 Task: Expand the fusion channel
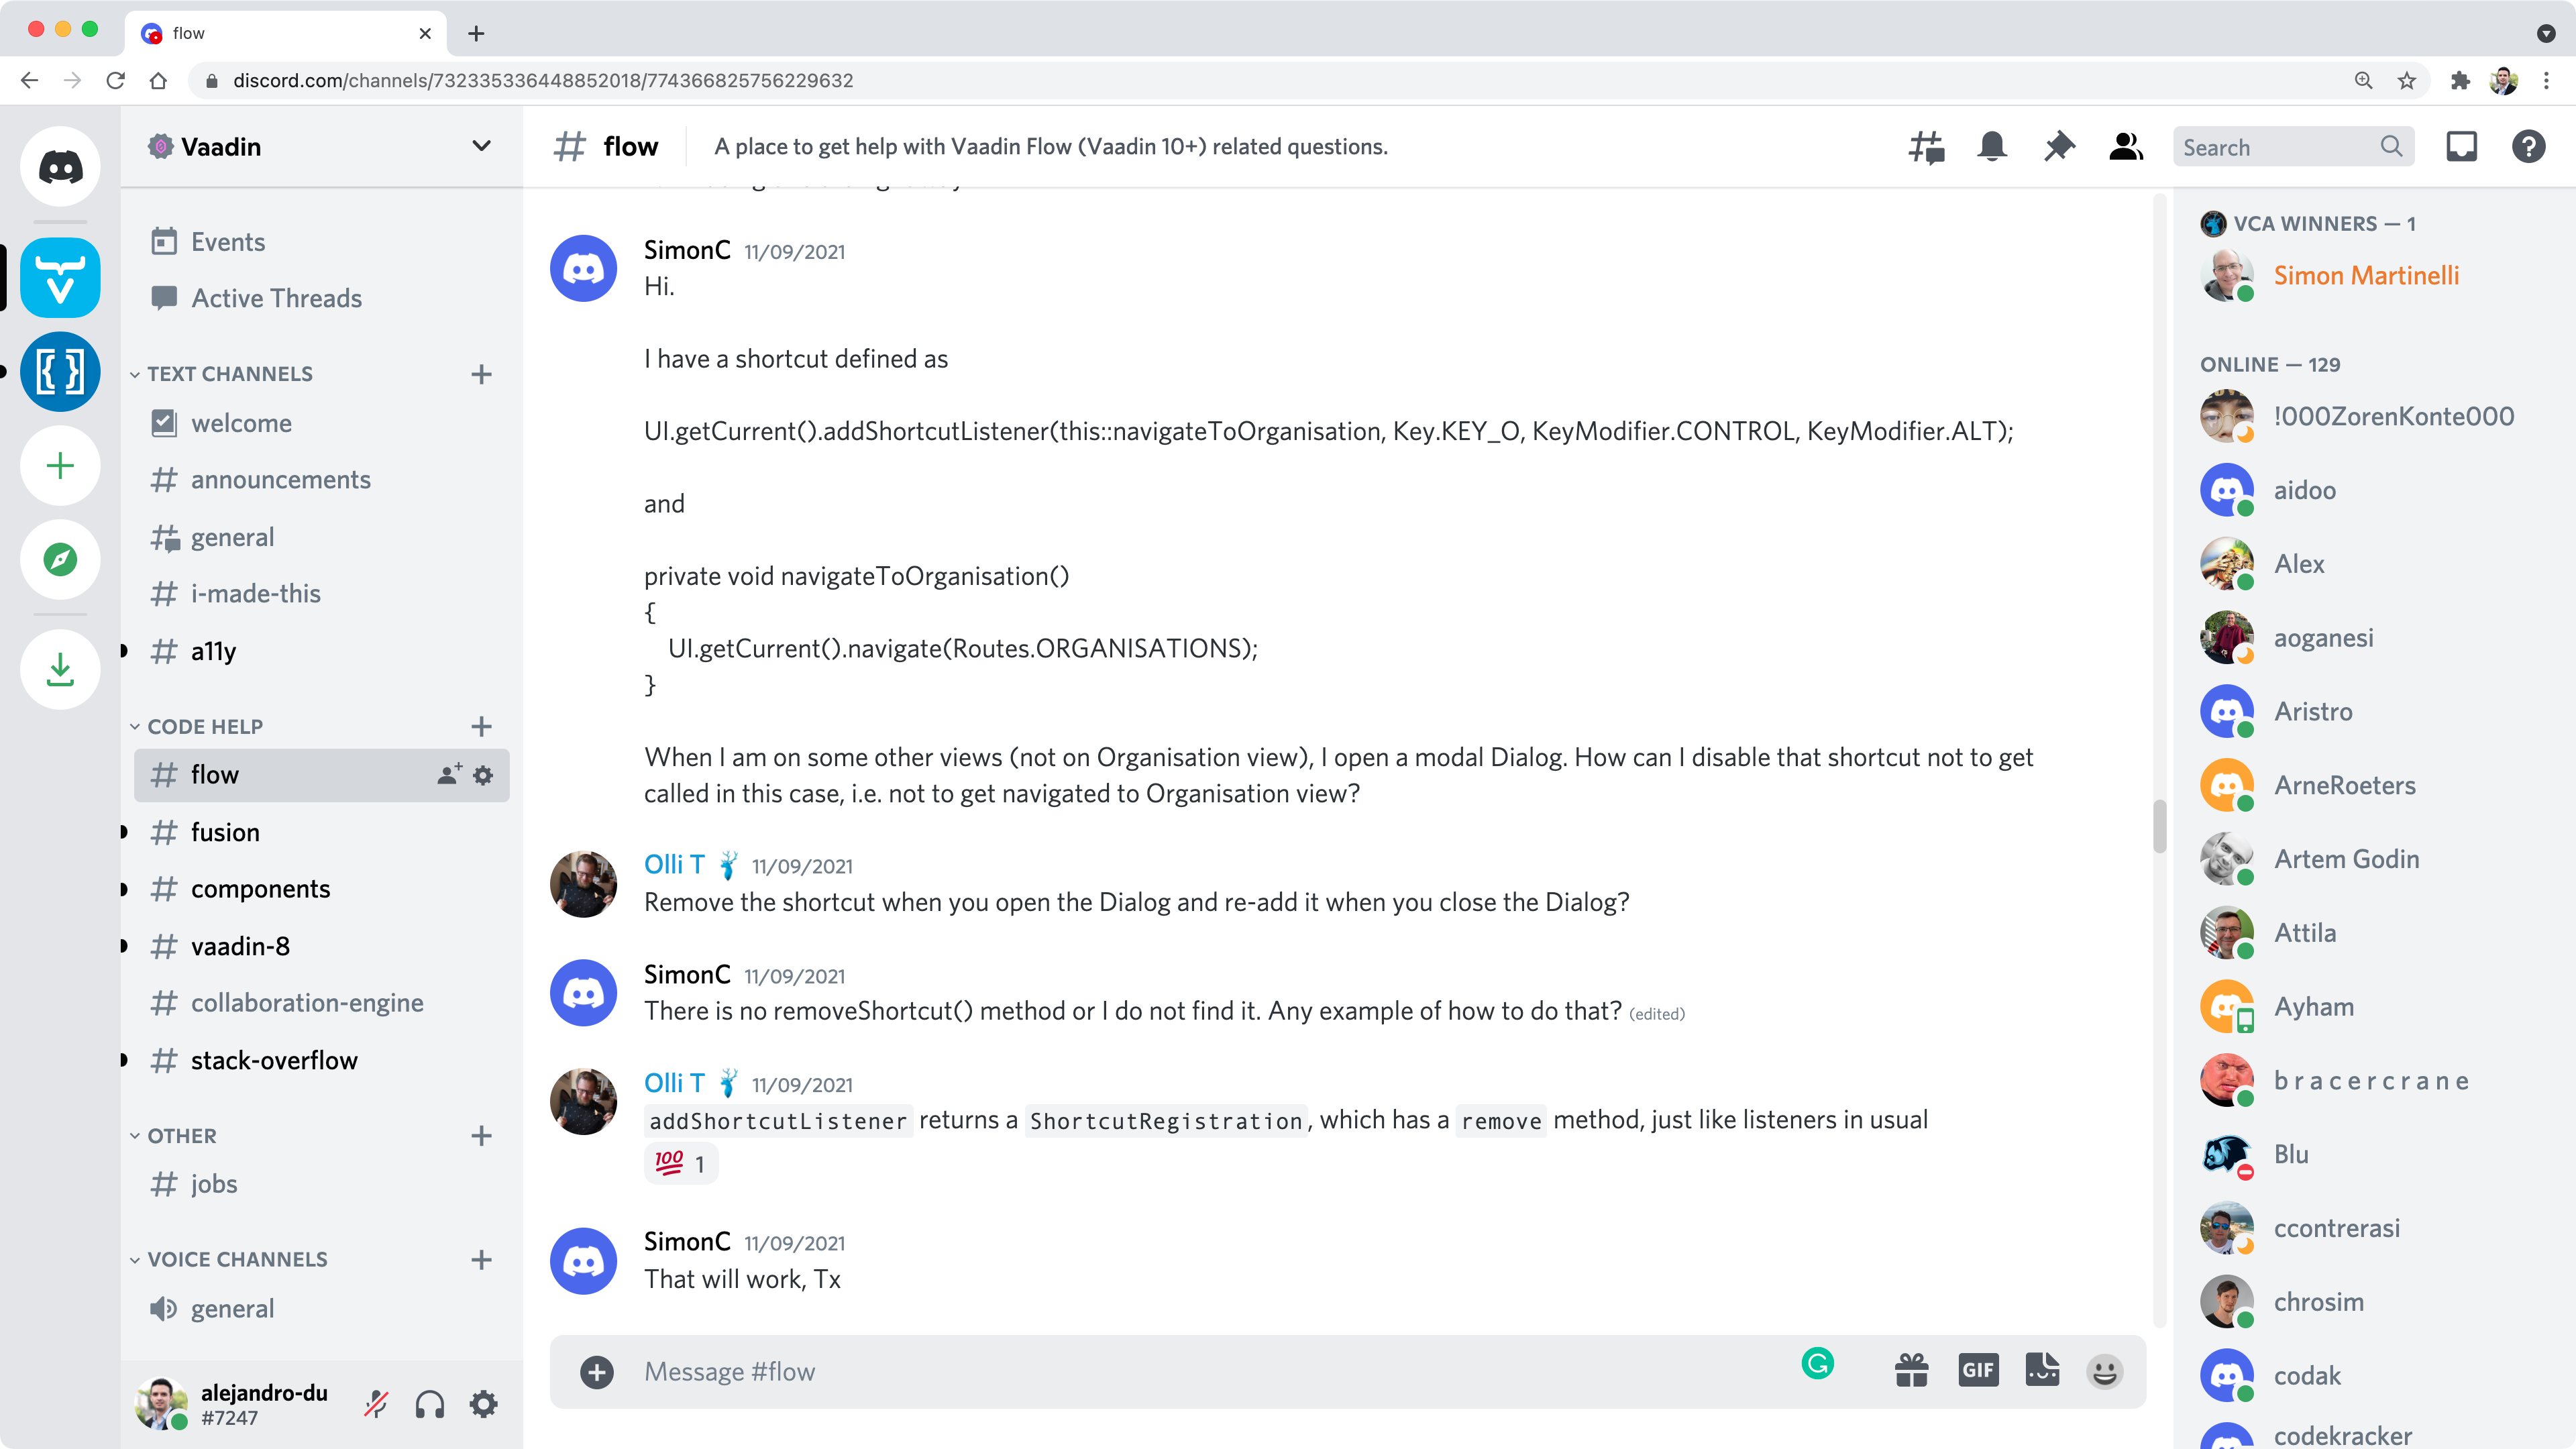(x=124, y=832)
